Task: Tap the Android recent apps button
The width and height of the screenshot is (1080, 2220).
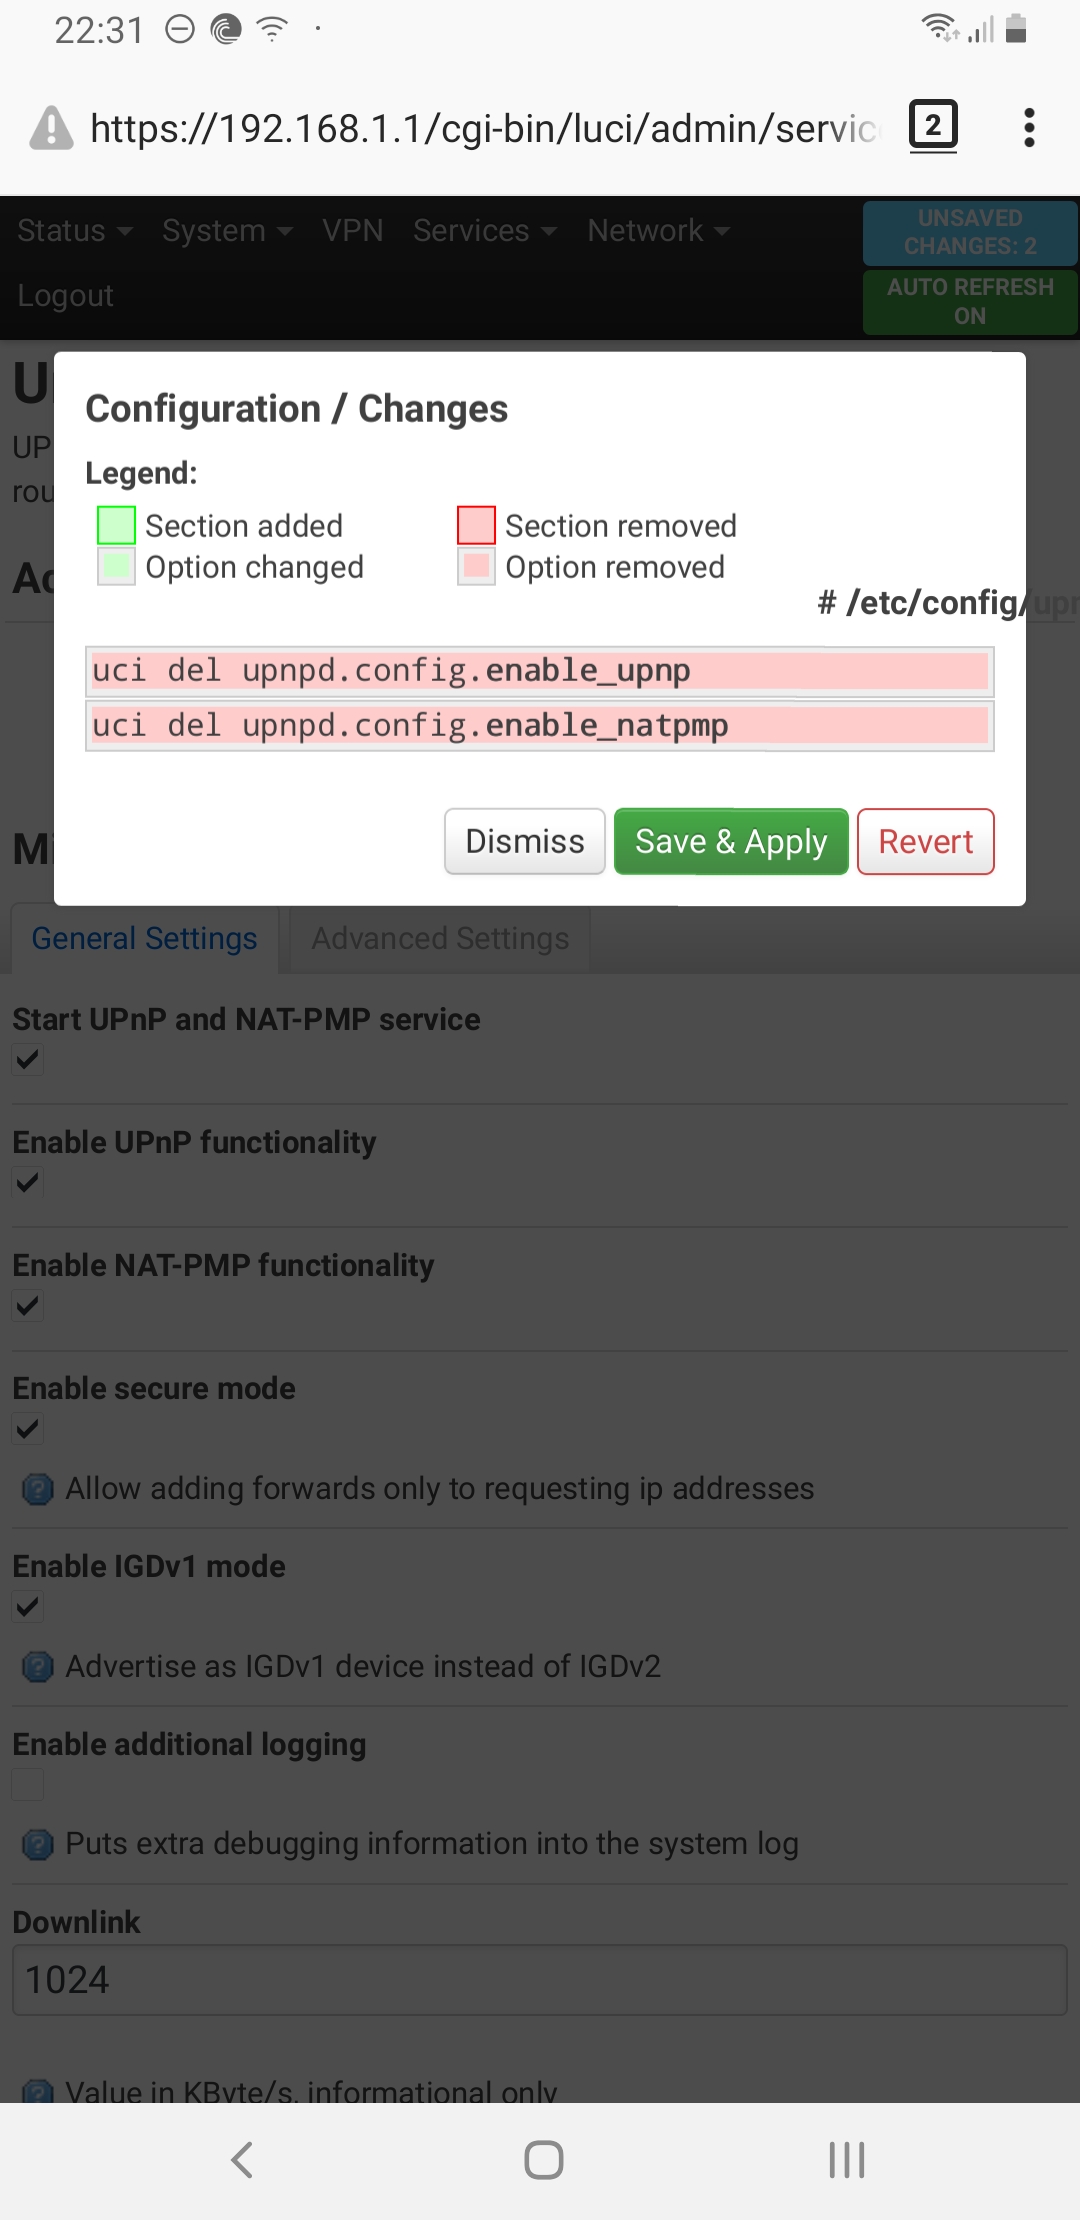Action: click(845, 2160)
